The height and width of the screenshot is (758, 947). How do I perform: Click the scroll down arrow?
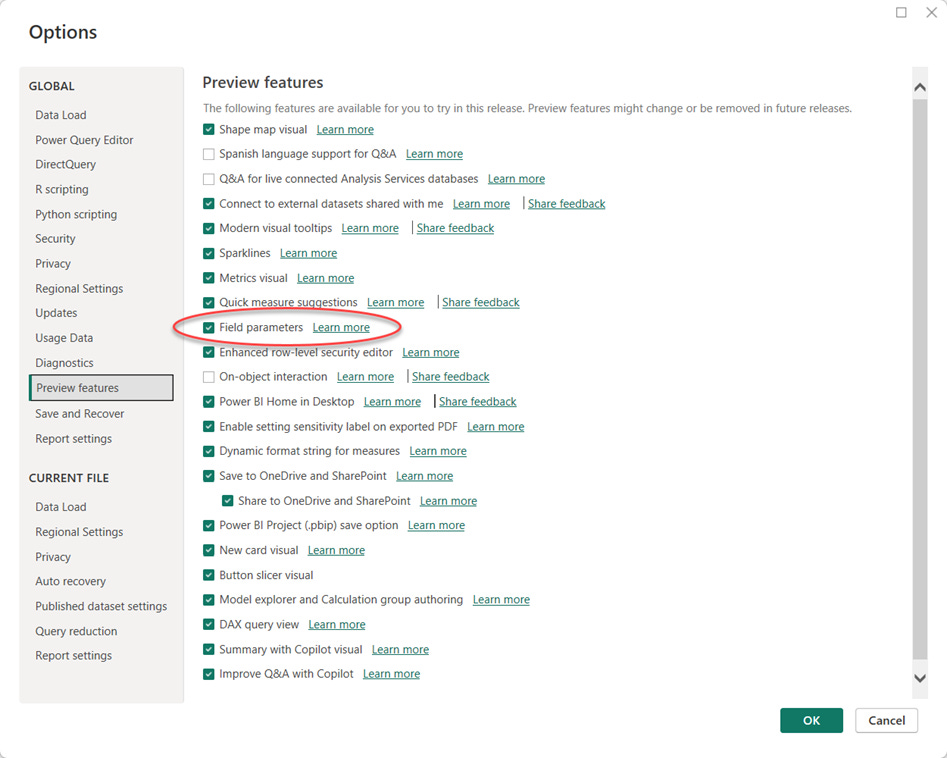point(919,678)
